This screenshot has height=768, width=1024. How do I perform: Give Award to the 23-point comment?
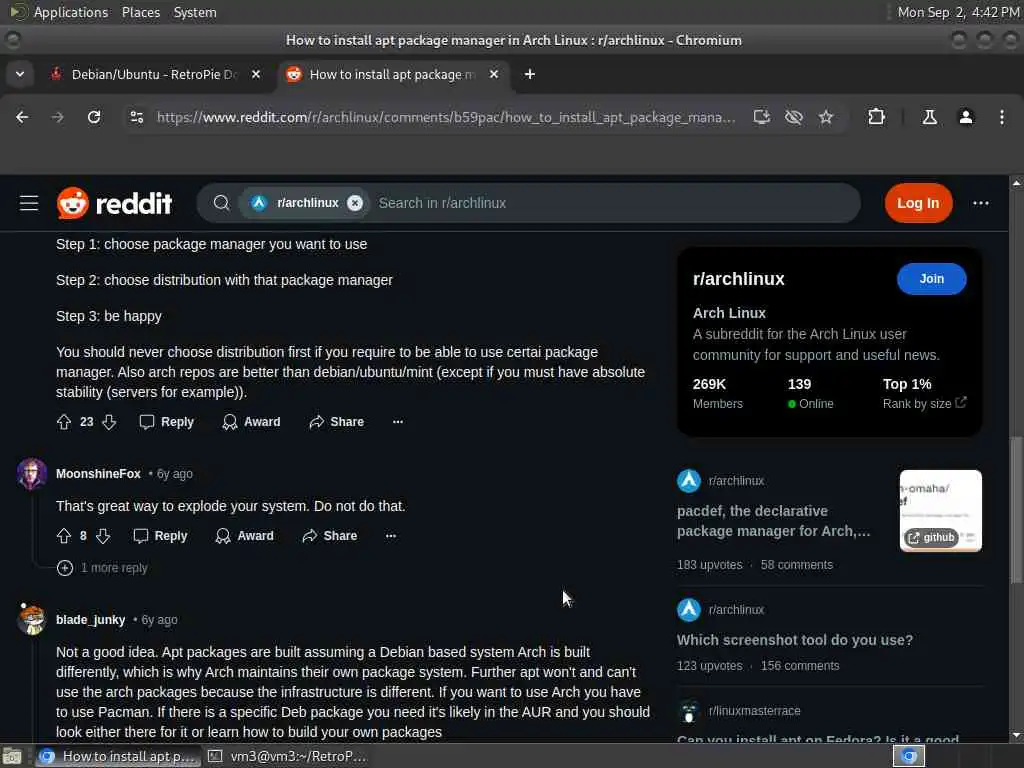(251, 422)
